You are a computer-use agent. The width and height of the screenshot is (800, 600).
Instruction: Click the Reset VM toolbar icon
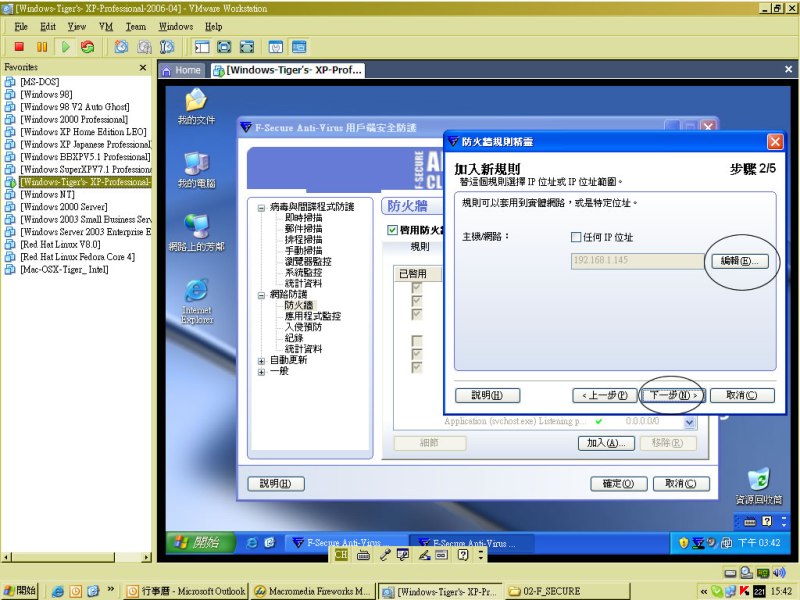(88, 47)
